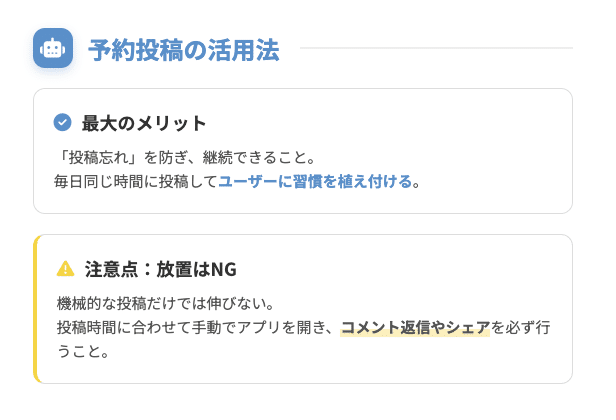Click the yellow left border of caution card
The width and height of the screenshot is (616, 420).
tap(36, 309)
